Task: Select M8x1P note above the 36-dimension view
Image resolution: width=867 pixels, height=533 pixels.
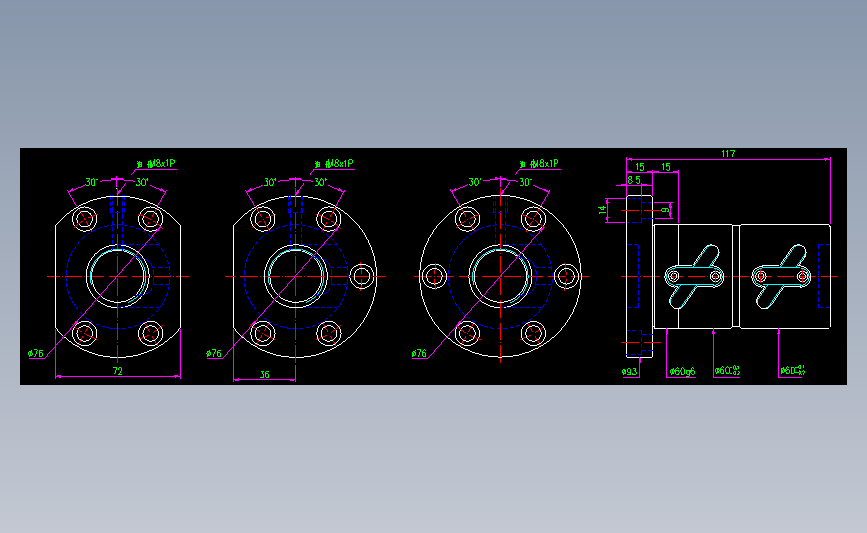Action: [334, 164]
